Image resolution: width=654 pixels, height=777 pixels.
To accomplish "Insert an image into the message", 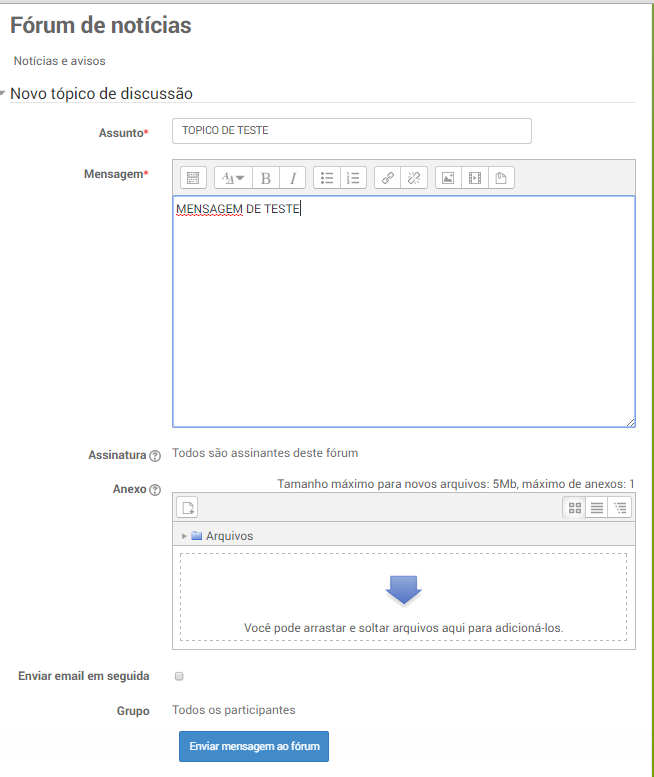I will coord(448,178).
